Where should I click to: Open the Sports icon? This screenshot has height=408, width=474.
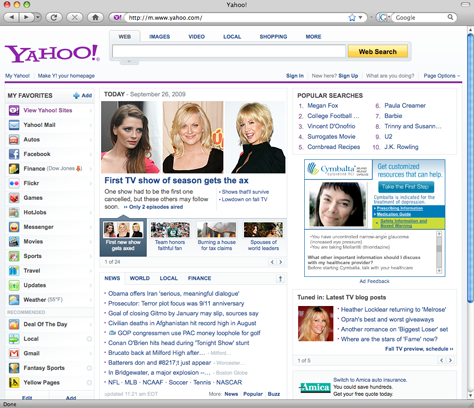(x=14, y=256)
